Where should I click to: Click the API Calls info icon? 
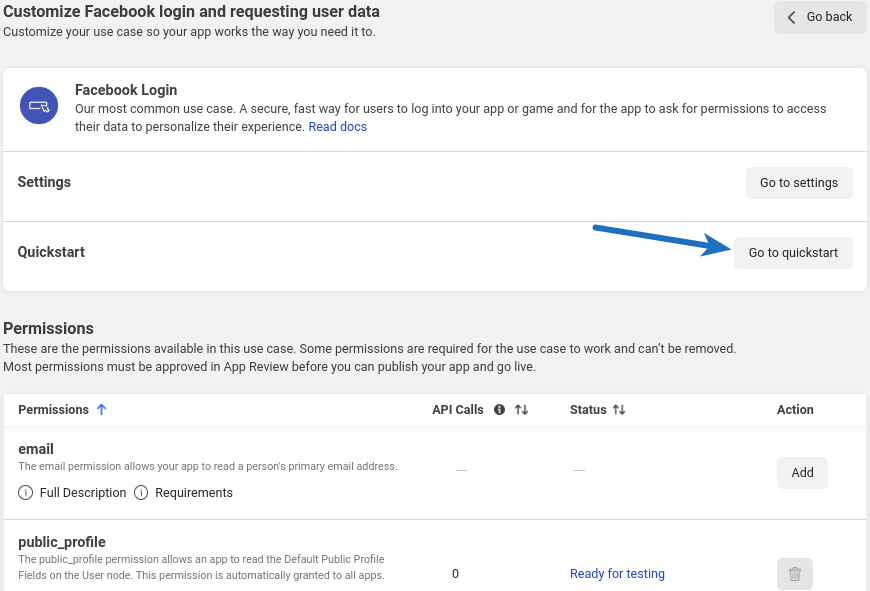[499, 410]
